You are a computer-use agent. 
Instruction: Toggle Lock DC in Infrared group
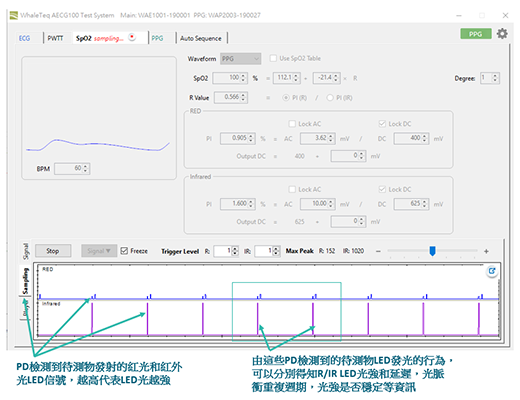pos(382,190)
